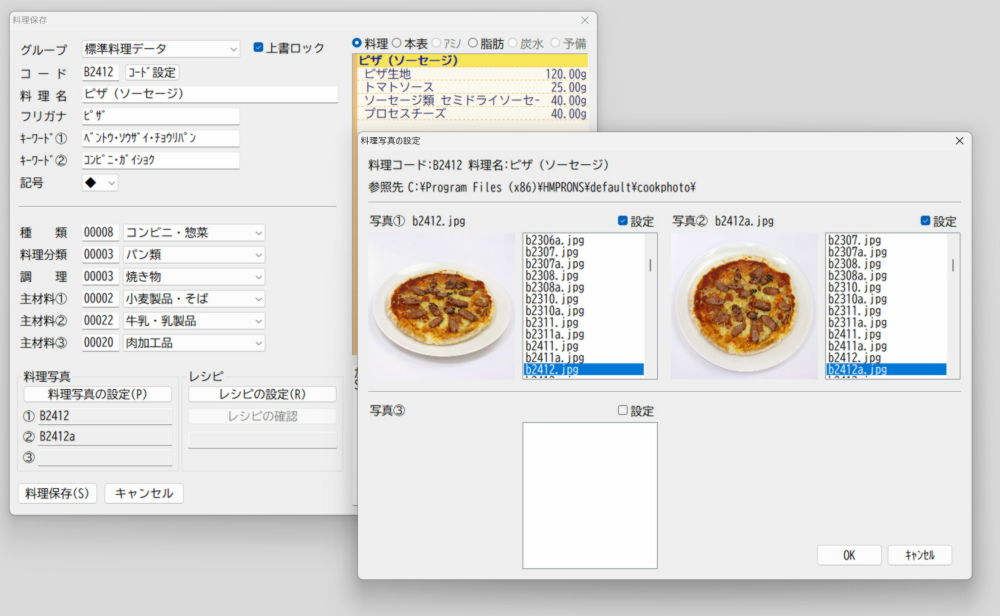
Task: Select the 脂肪 radio button
Action: (x=473, y=43)
